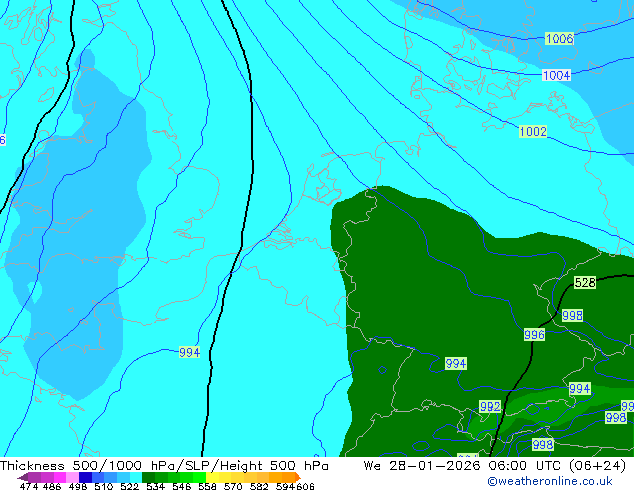Click the 1002 isobar label
Viewport: 634px width, 490px height.
[533, 131]
